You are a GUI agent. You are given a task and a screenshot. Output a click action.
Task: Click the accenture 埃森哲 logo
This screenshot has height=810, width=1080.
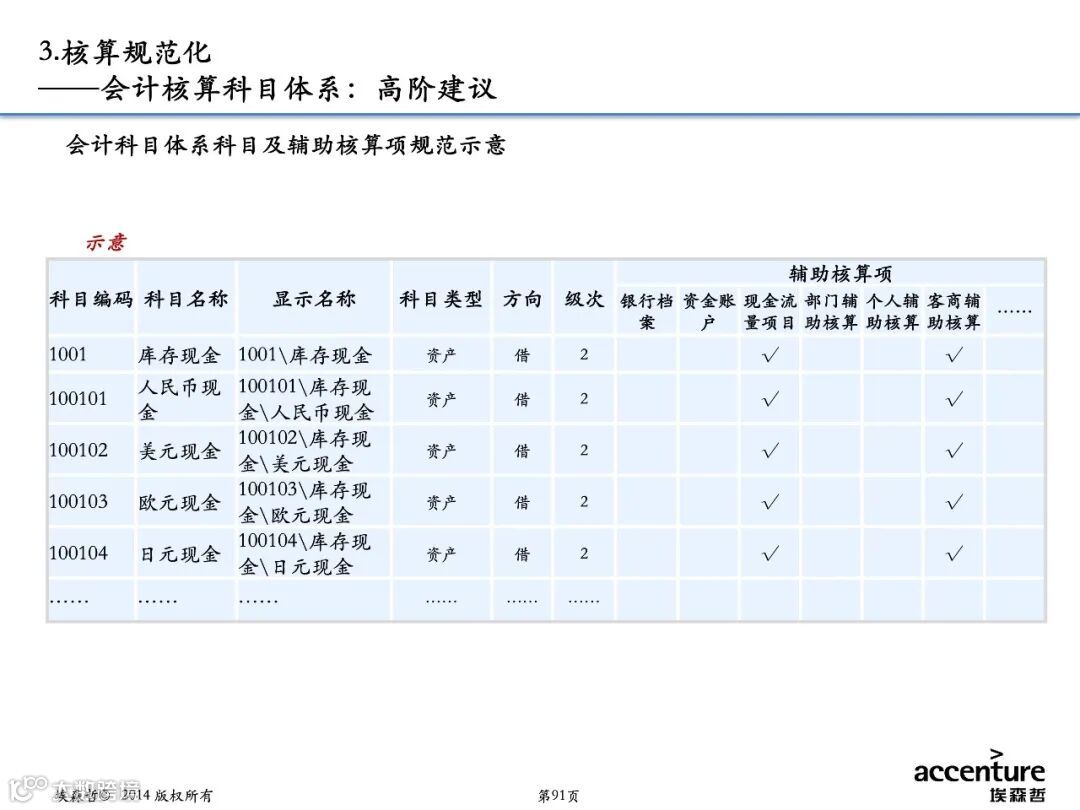click(x=979, y=776)
